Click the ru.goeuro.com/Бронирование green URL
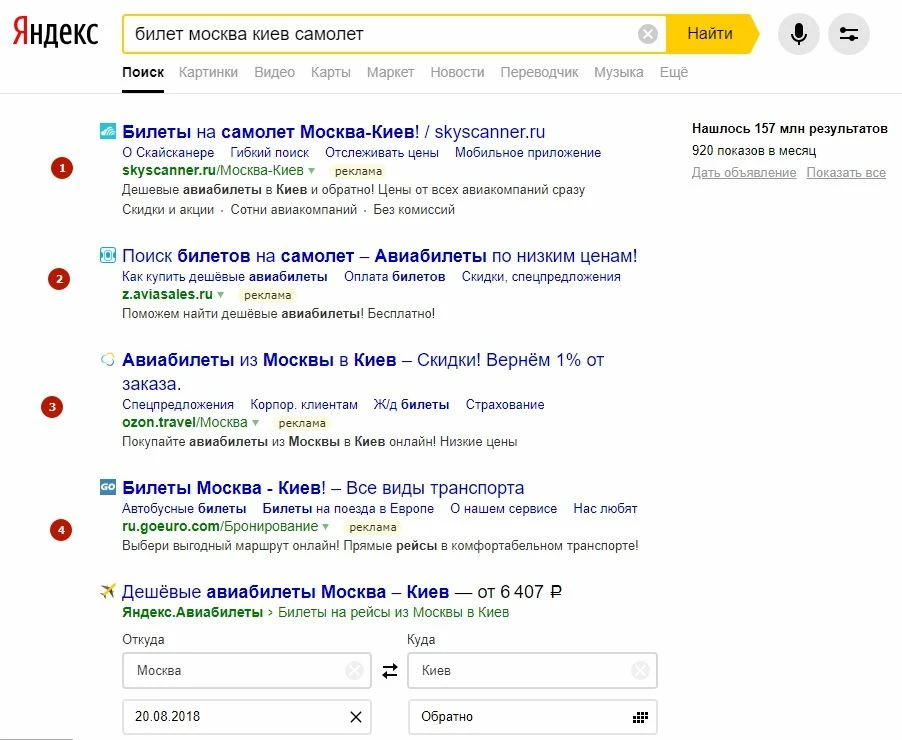 [x=220, y=527]
